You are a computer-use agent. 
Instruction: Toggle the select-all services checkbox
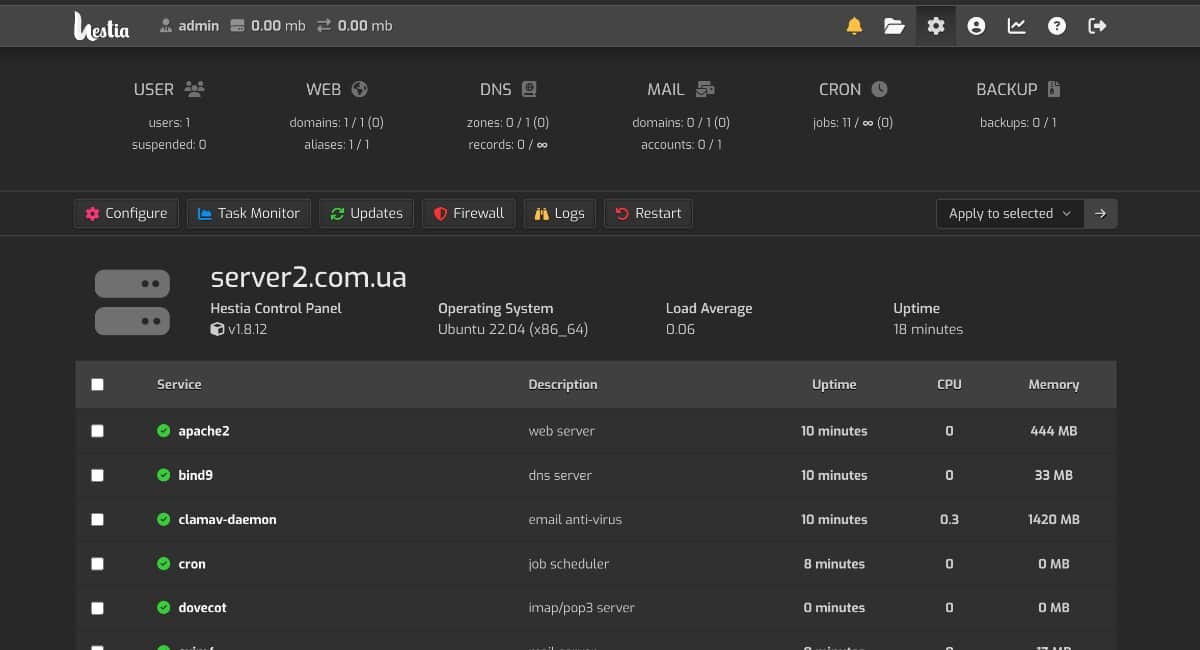point(97,384)
